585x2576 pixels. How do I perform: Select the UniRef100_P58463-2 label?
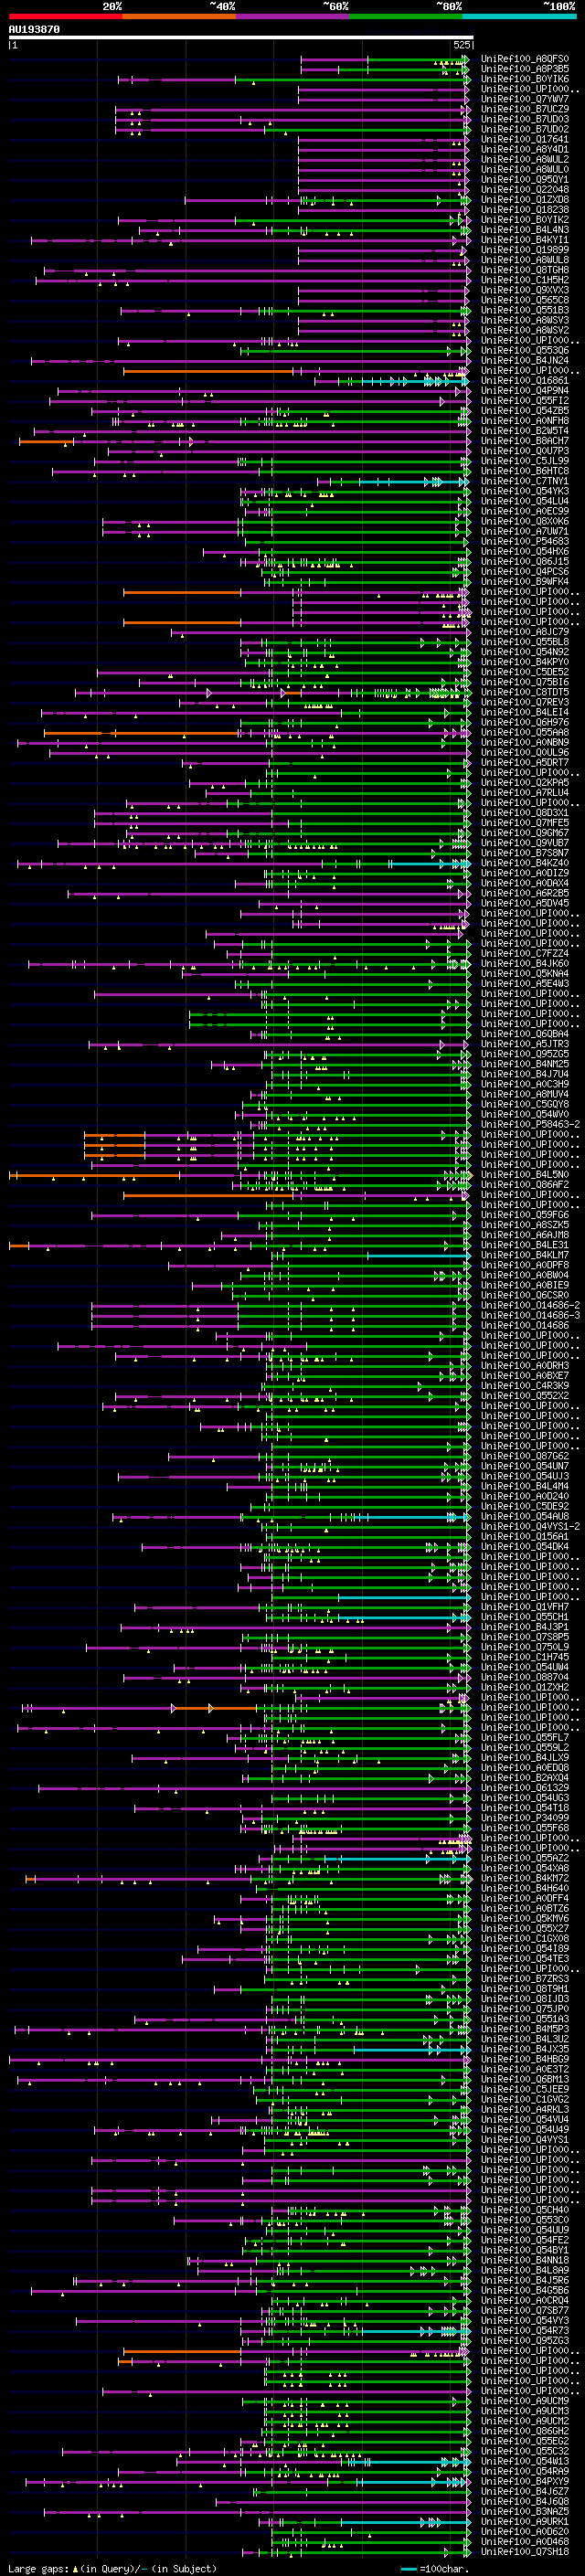click(x=530, y=1125)
